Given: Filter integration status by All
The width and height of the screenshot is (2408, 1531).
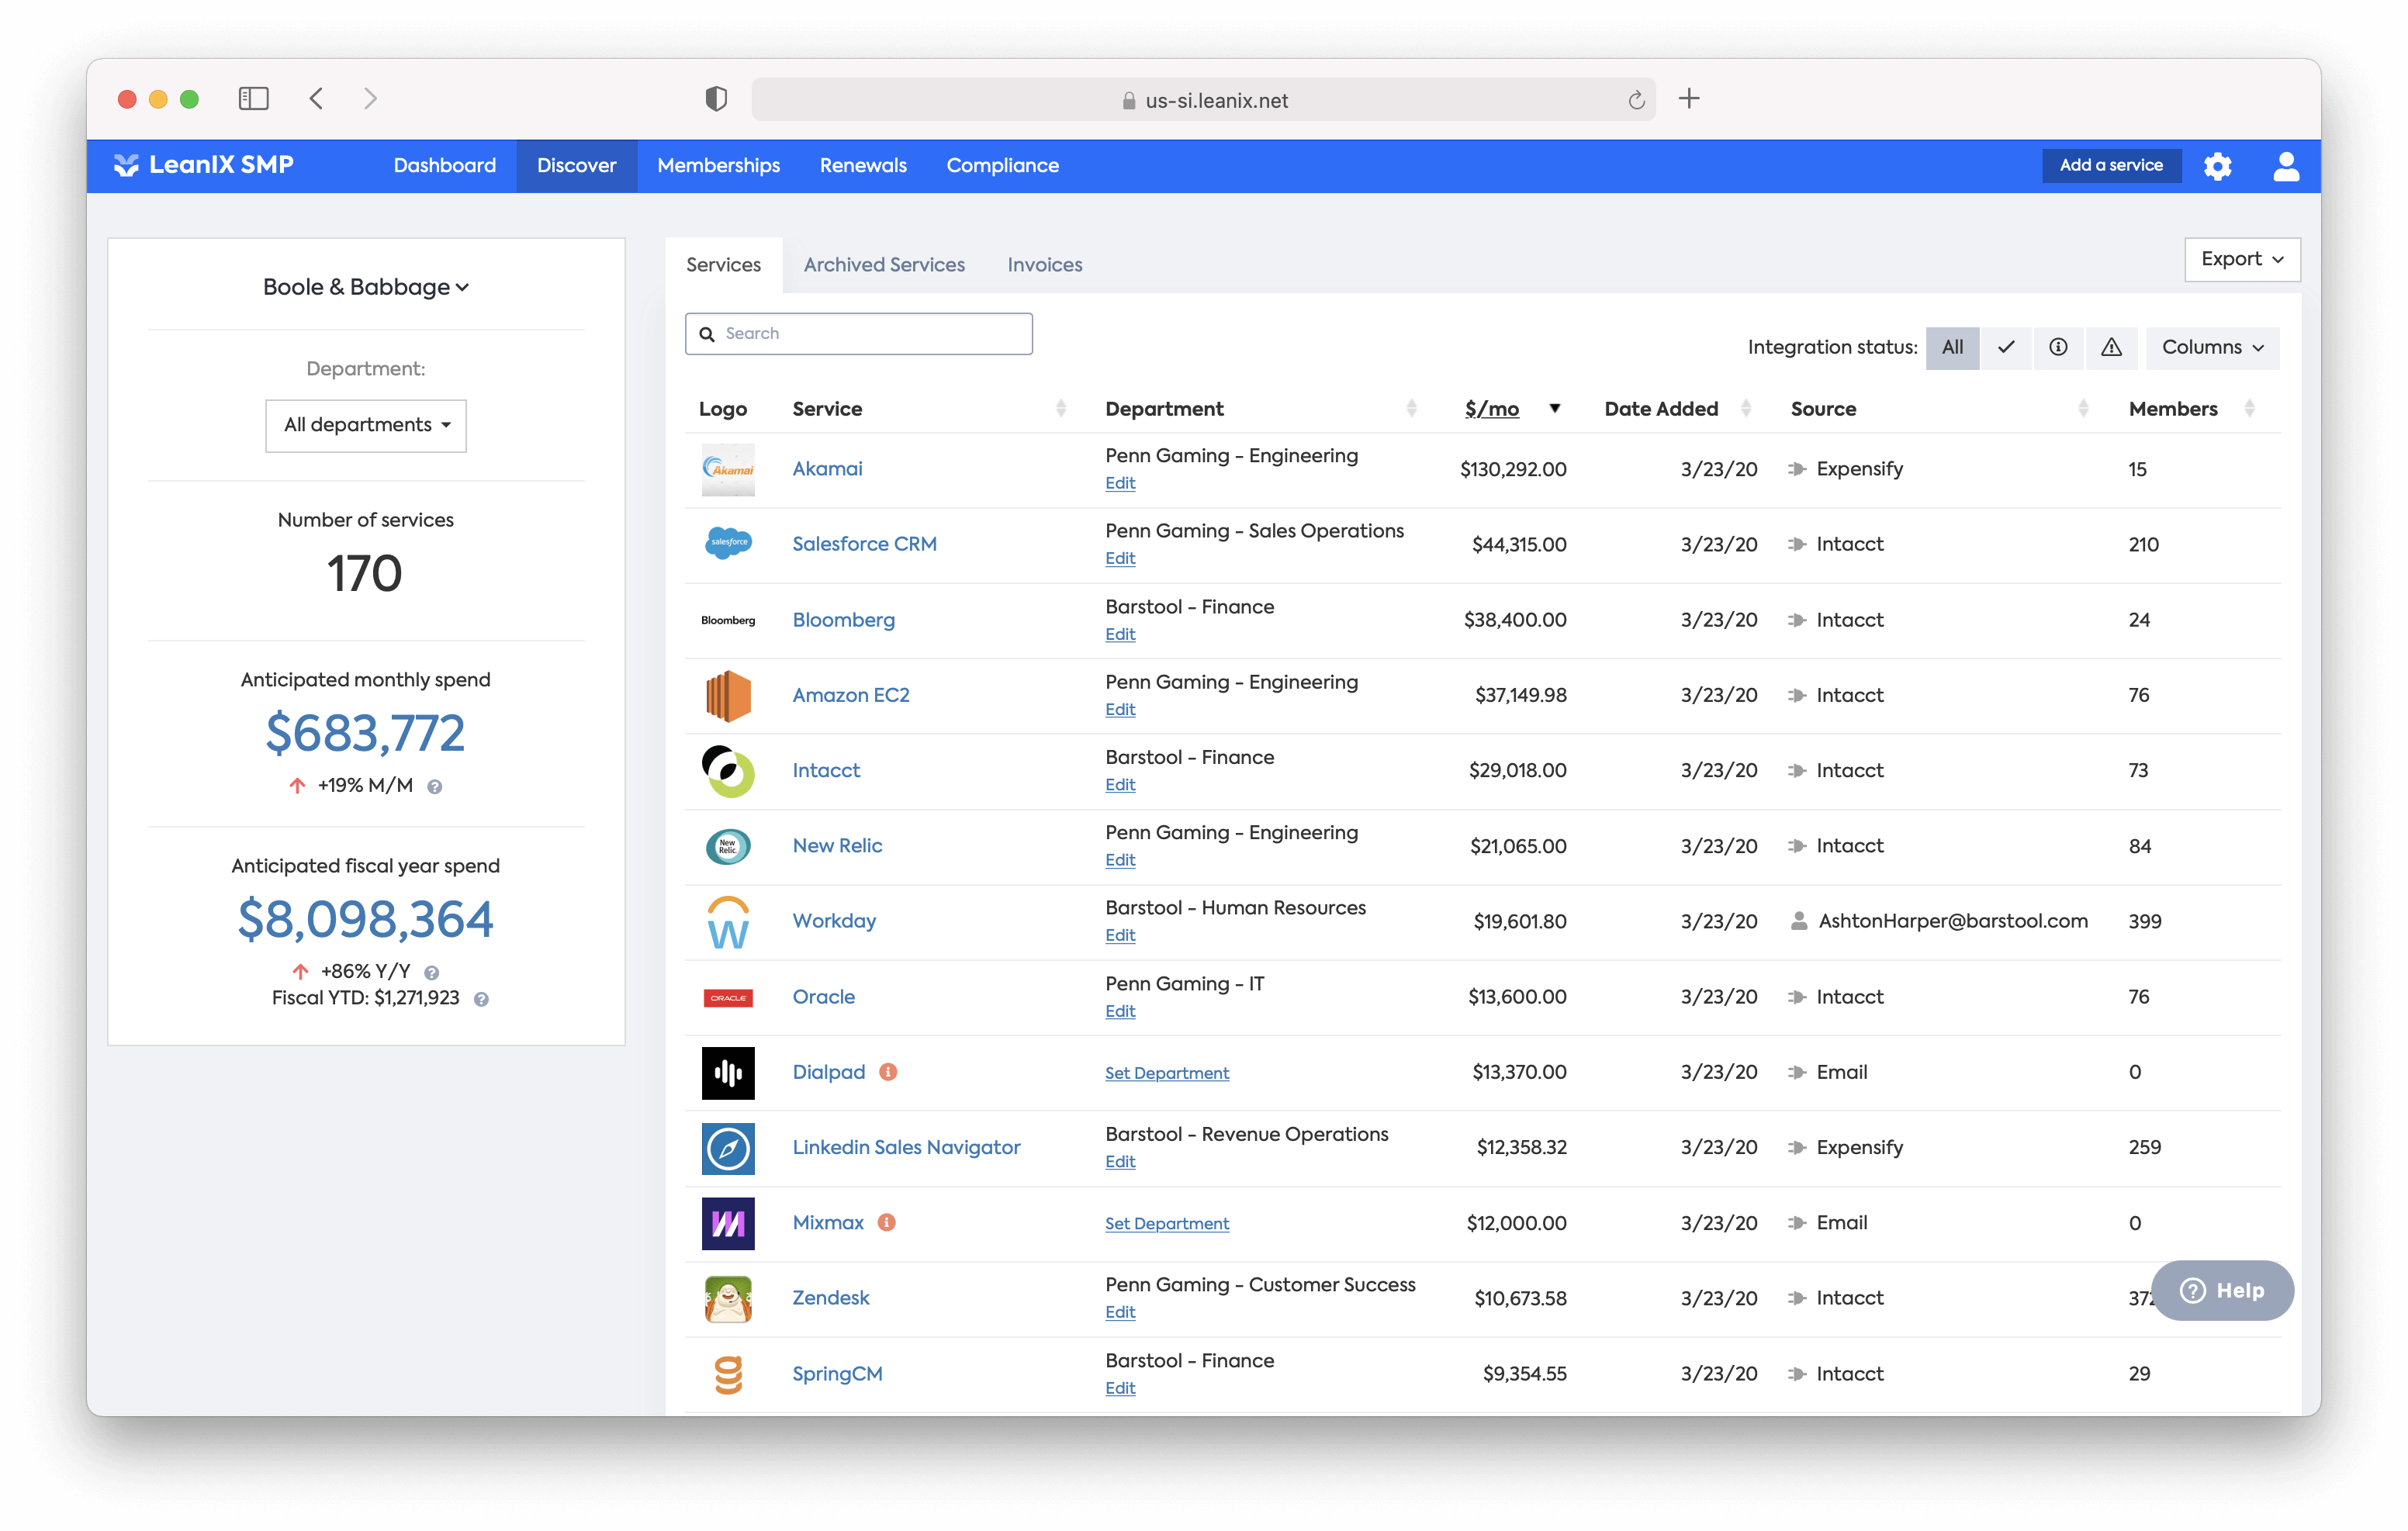Looking at the screenshot, I should coord(1952,347).
